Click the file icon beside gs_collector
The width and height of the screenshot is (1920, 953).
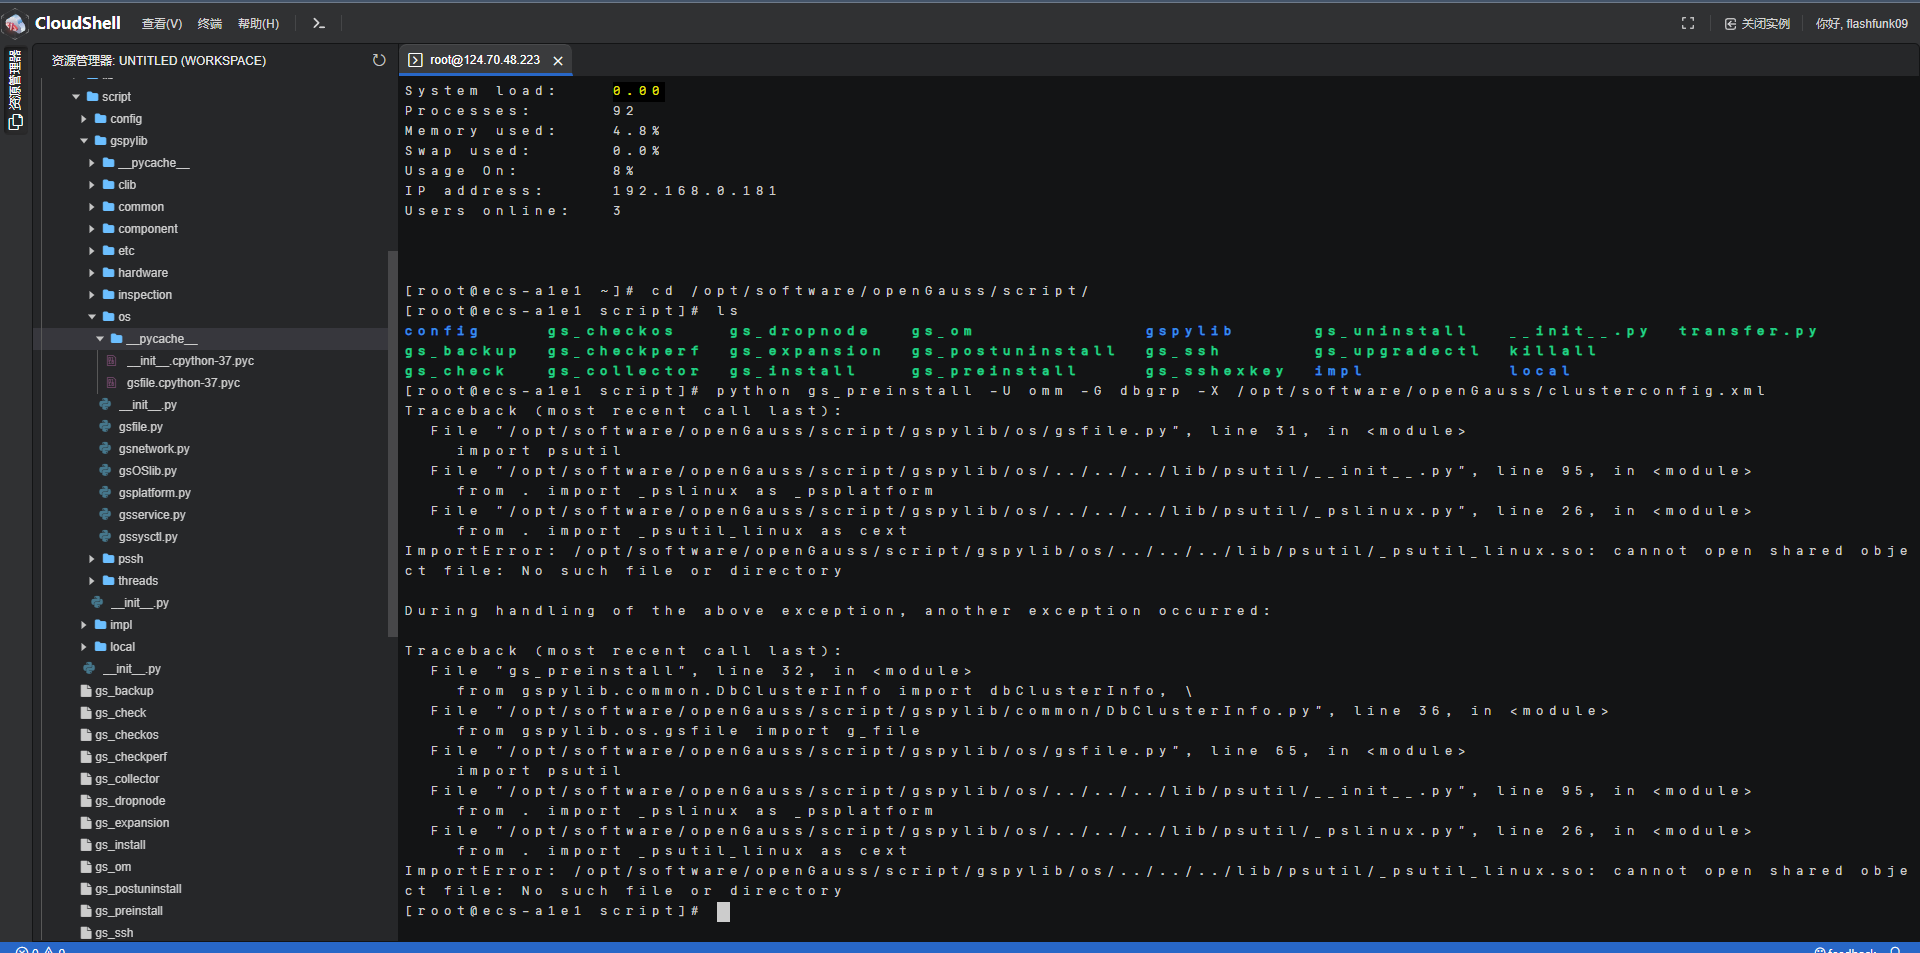(86, 779)
